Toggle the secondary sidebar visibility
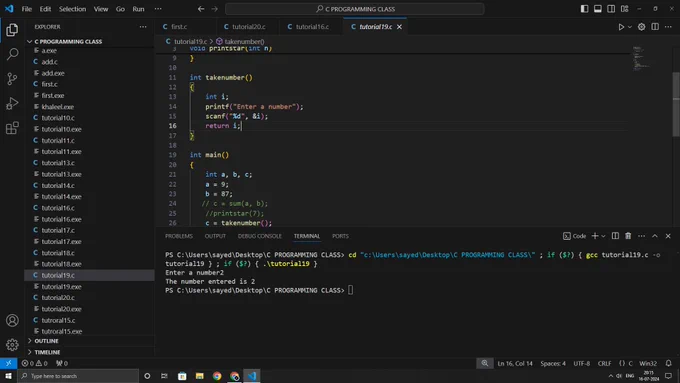680x383 pixels. coord(611,9)
